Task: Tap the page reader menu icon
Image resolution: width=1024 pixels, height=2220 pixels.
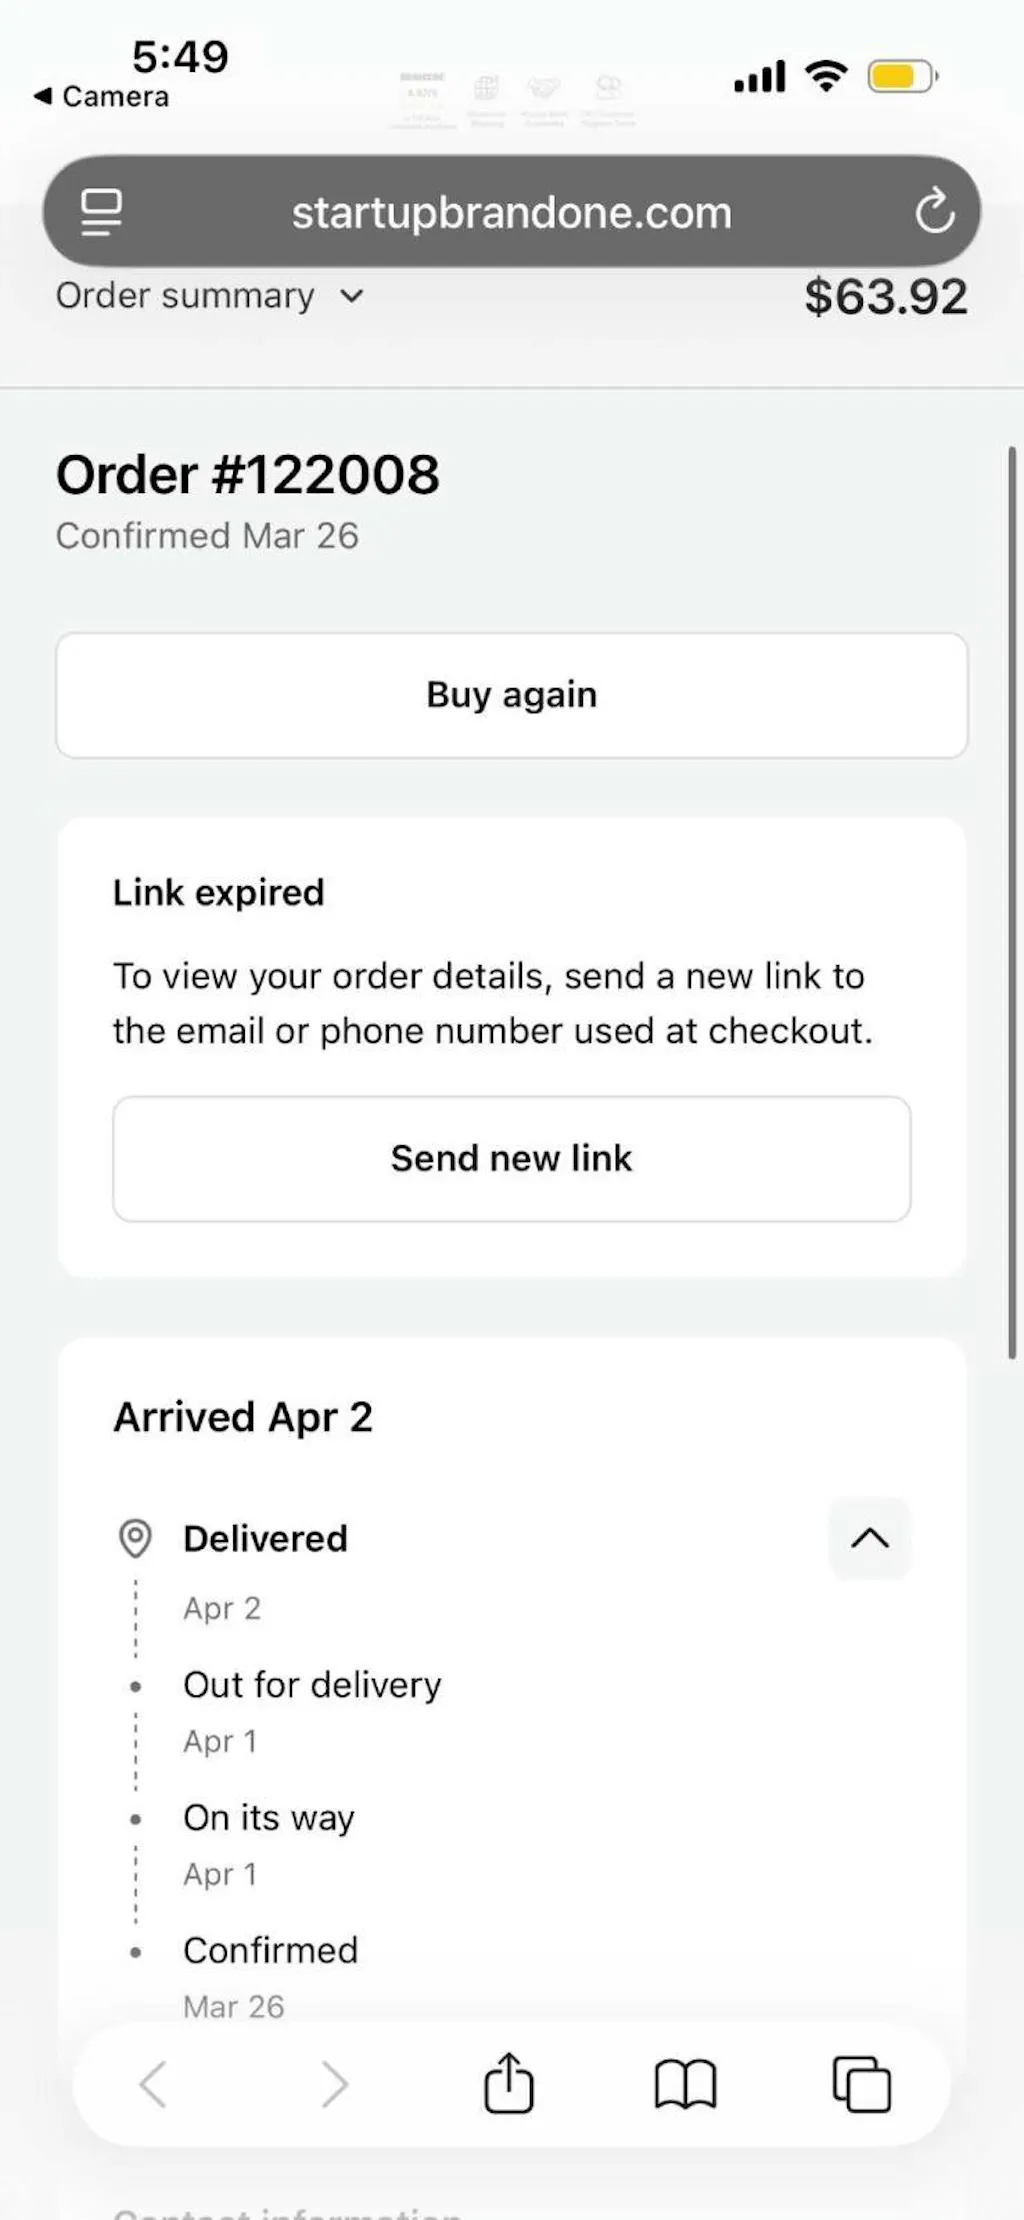Action: click(101, 212)
